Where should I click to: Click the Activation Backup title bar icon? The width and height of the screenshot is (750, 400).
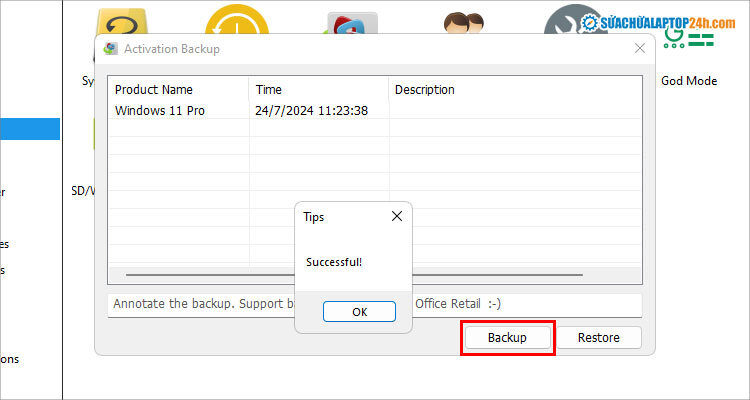click(110, 48)
